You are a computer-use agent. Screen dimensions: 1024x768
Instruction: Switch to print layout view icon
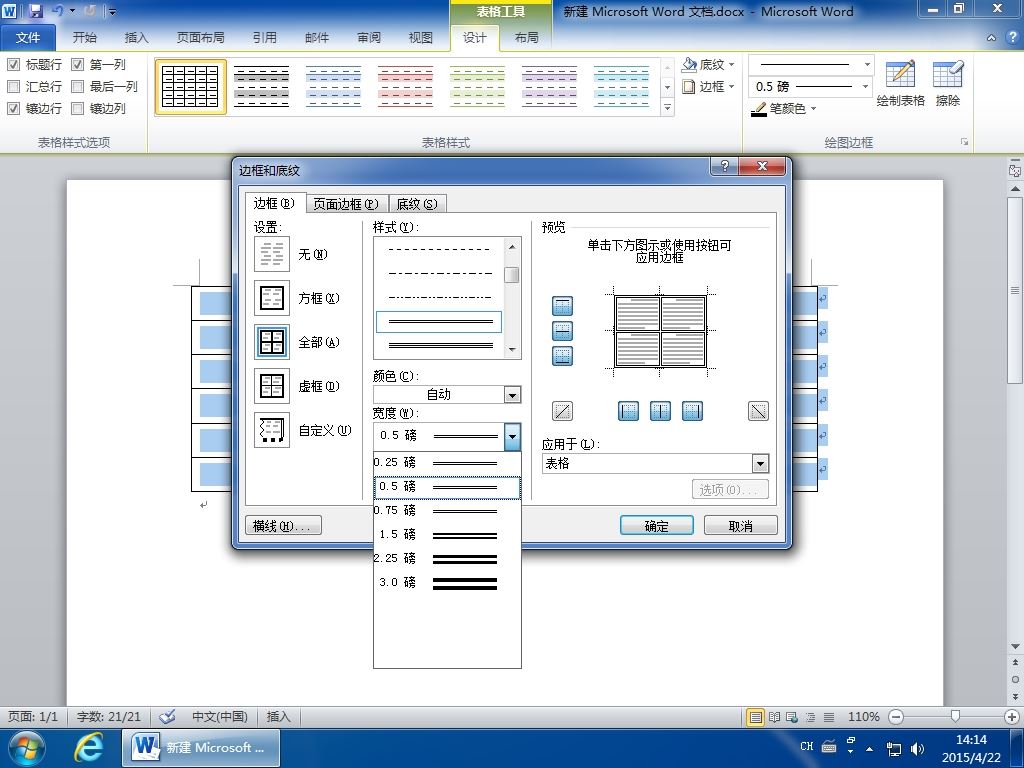click(756, 717)
